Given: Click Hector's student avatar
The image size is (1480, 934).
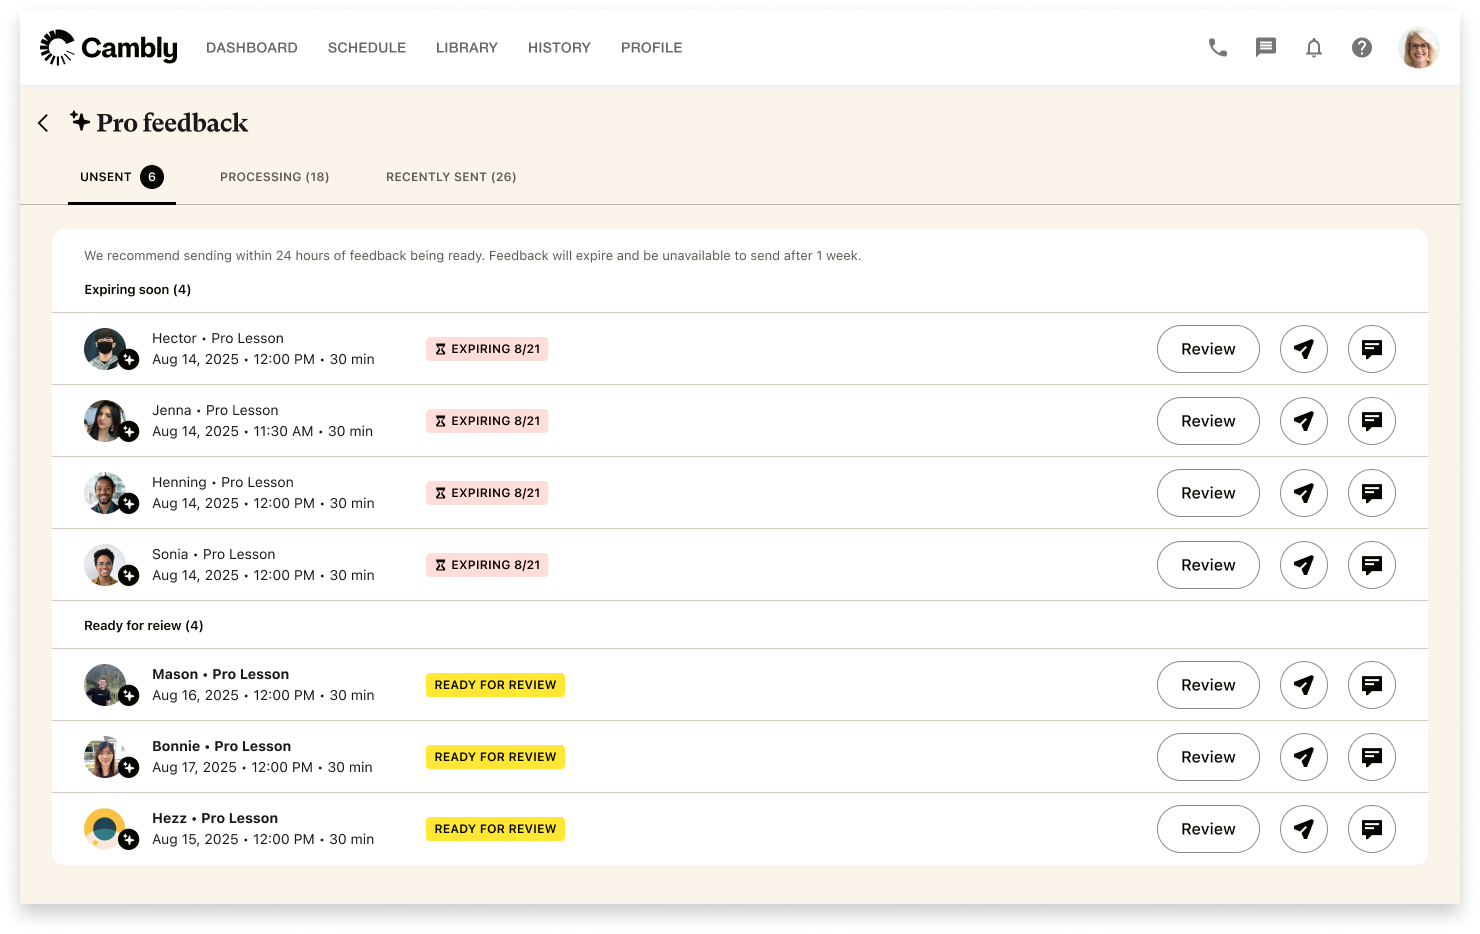Looking at the screenshot, I should point(105,349).
